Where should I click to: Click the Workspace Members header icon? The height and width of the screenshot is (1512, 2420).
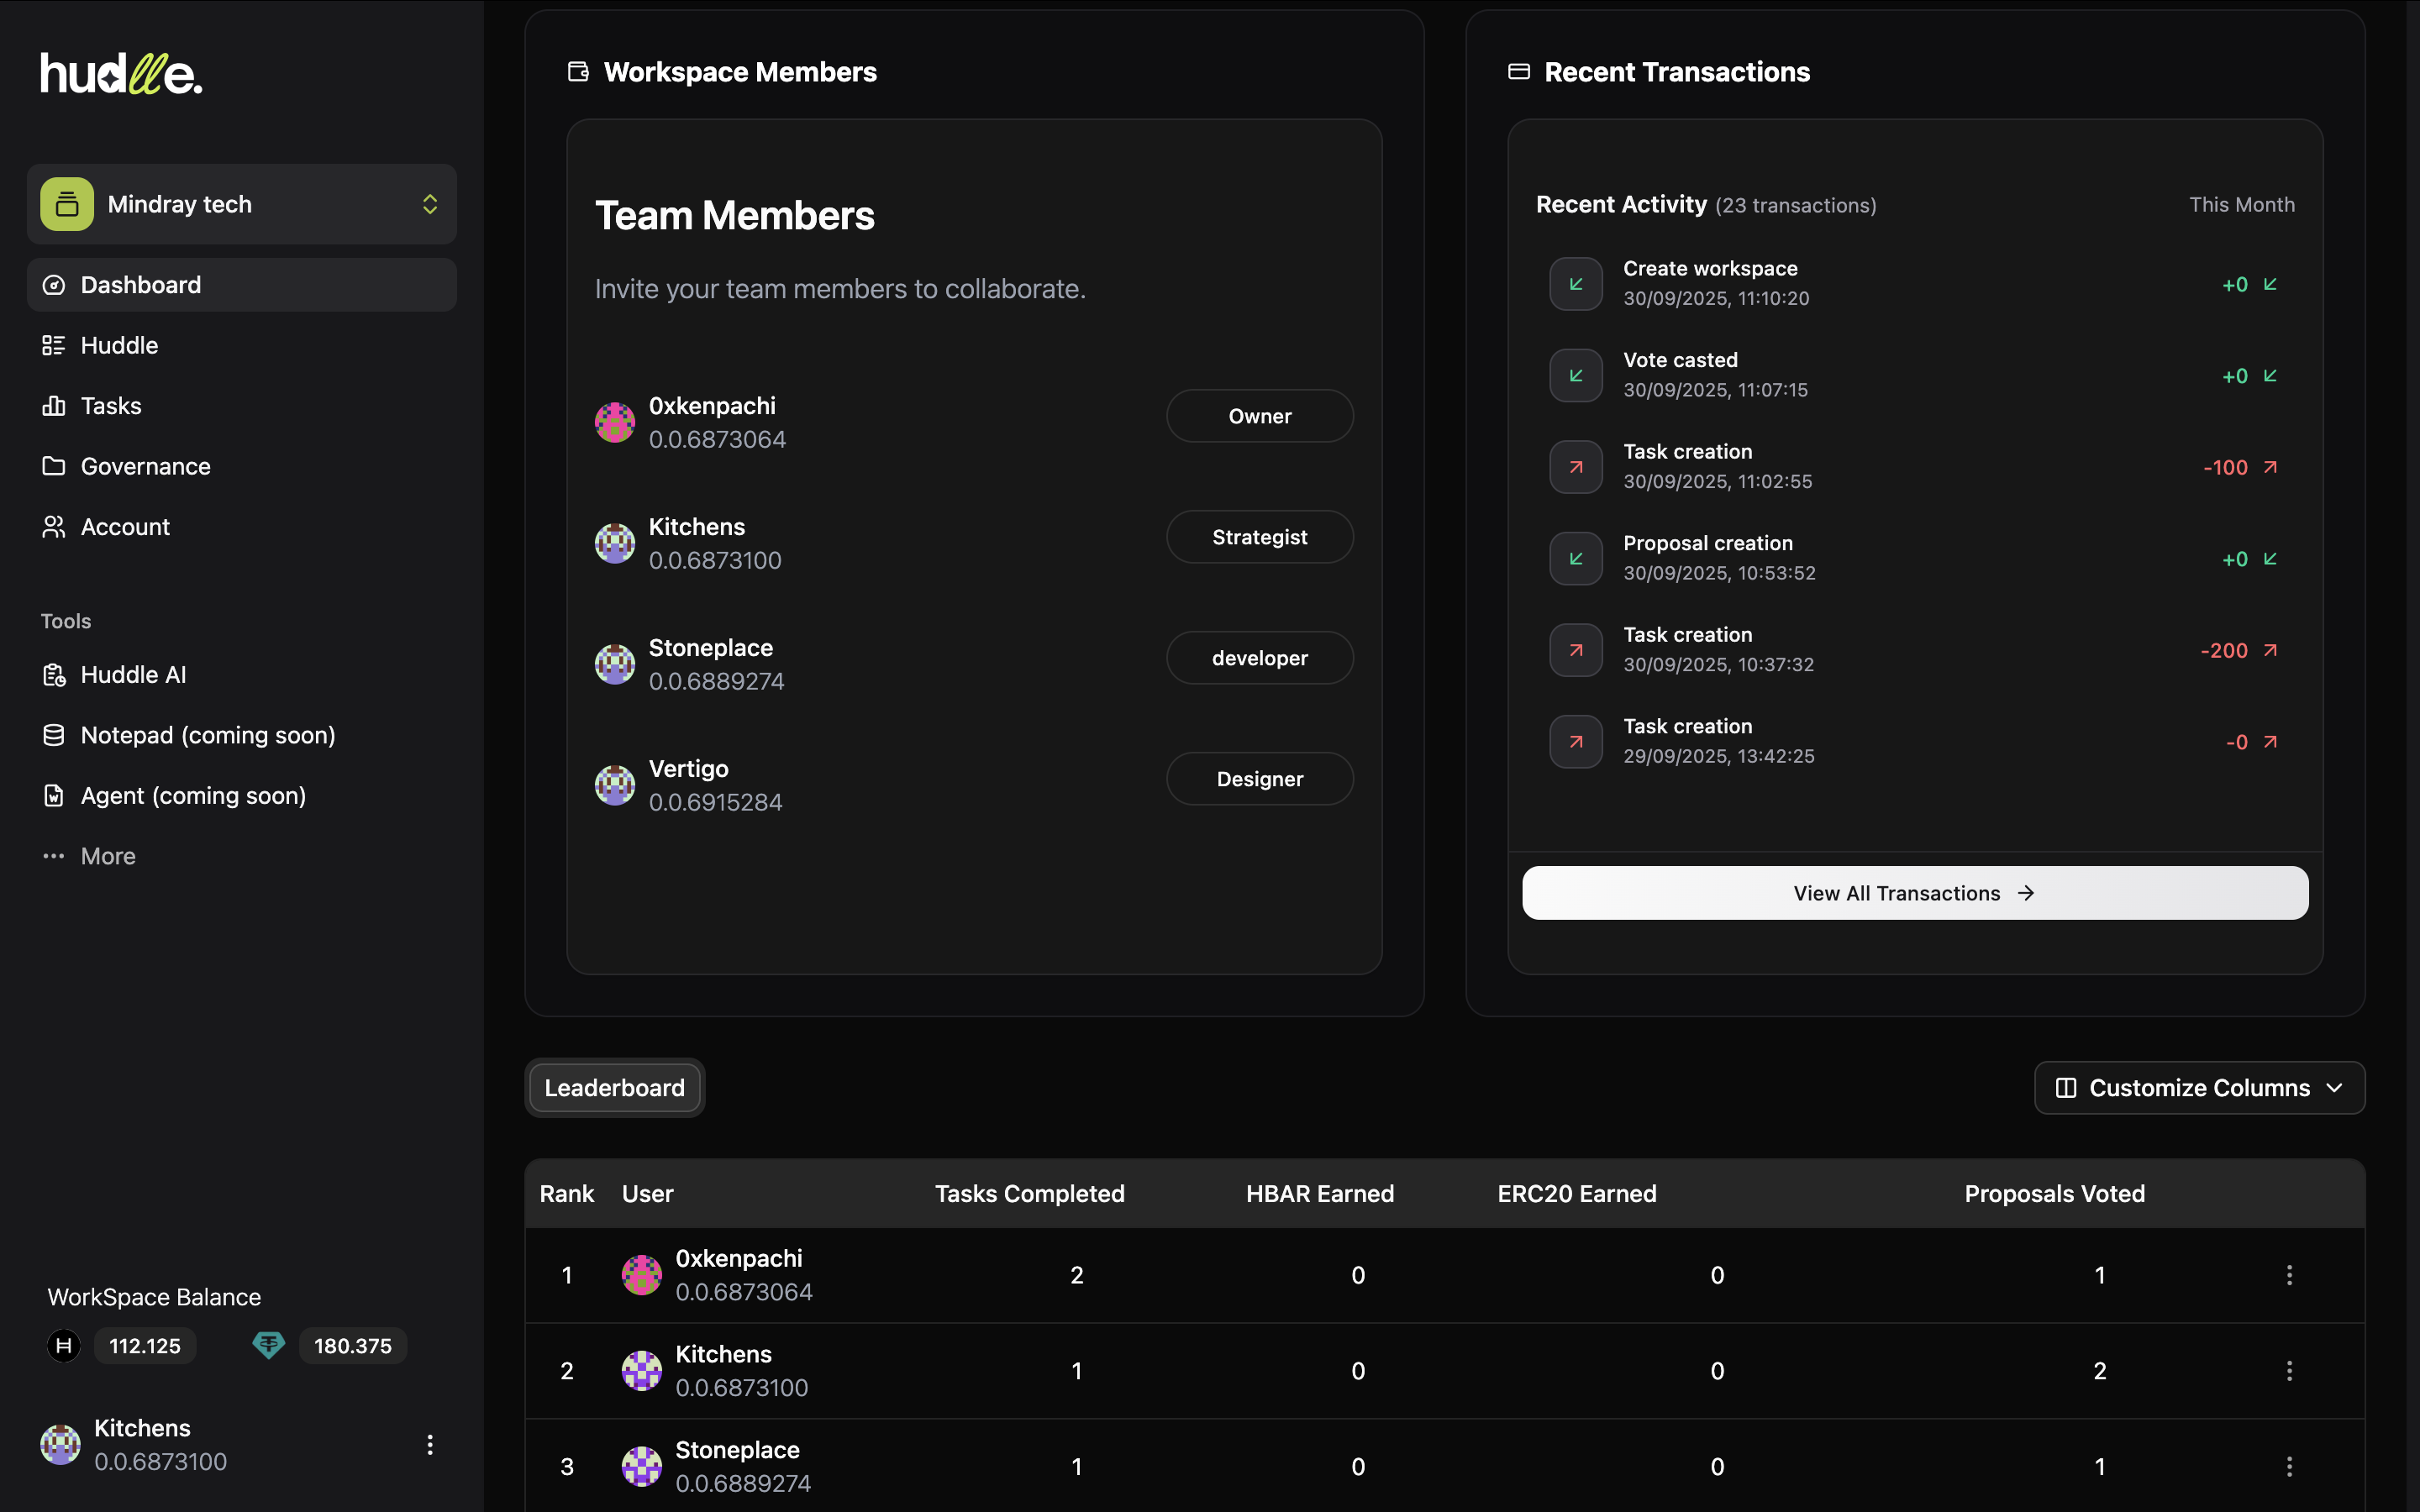pyautogui.click(x=578, y=72)
